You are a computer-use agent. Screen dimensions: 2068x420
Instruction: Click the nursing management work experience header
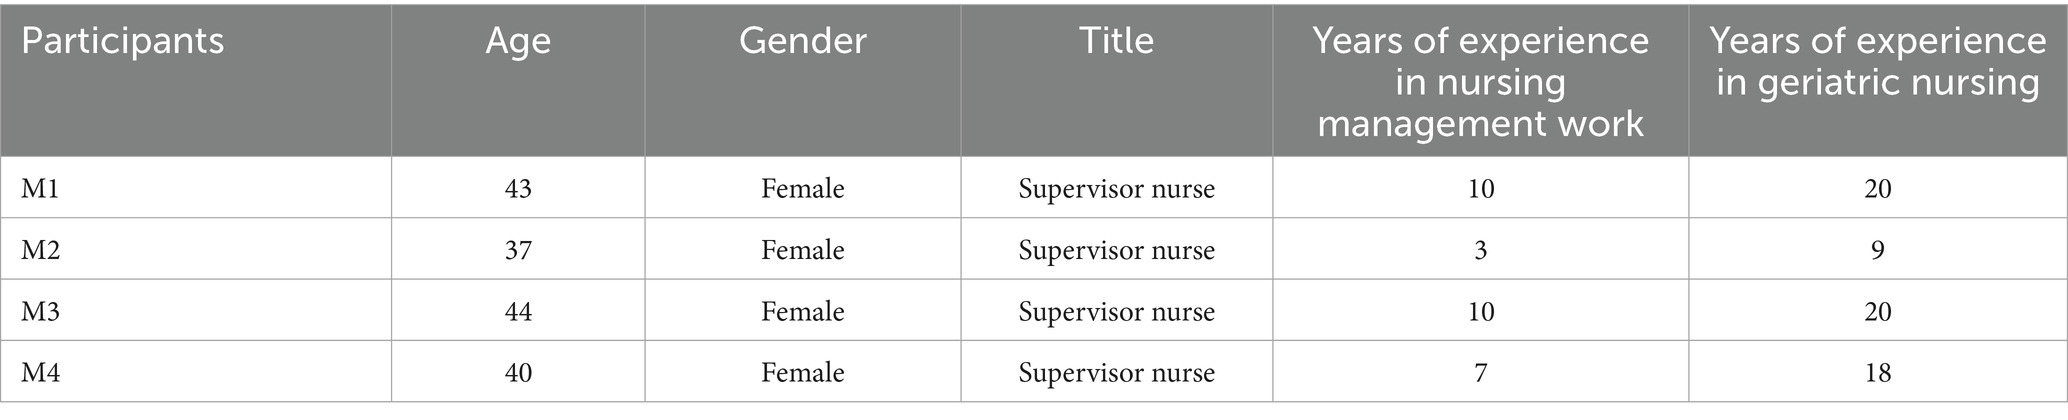[1480, 82]
